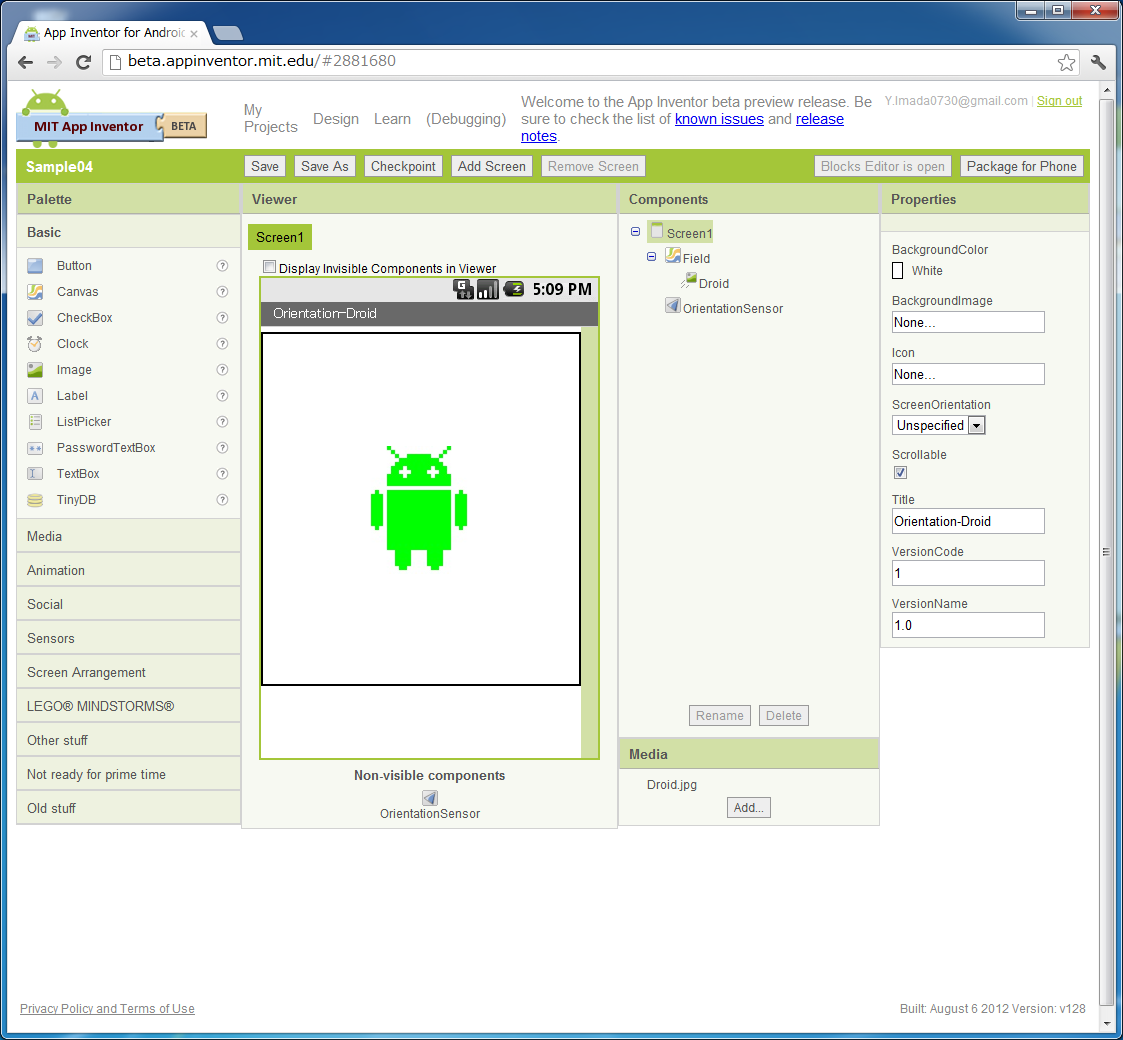Click the OrientationSensor icon under Non-visible components

pyautogui.click(x=430, y=797)
